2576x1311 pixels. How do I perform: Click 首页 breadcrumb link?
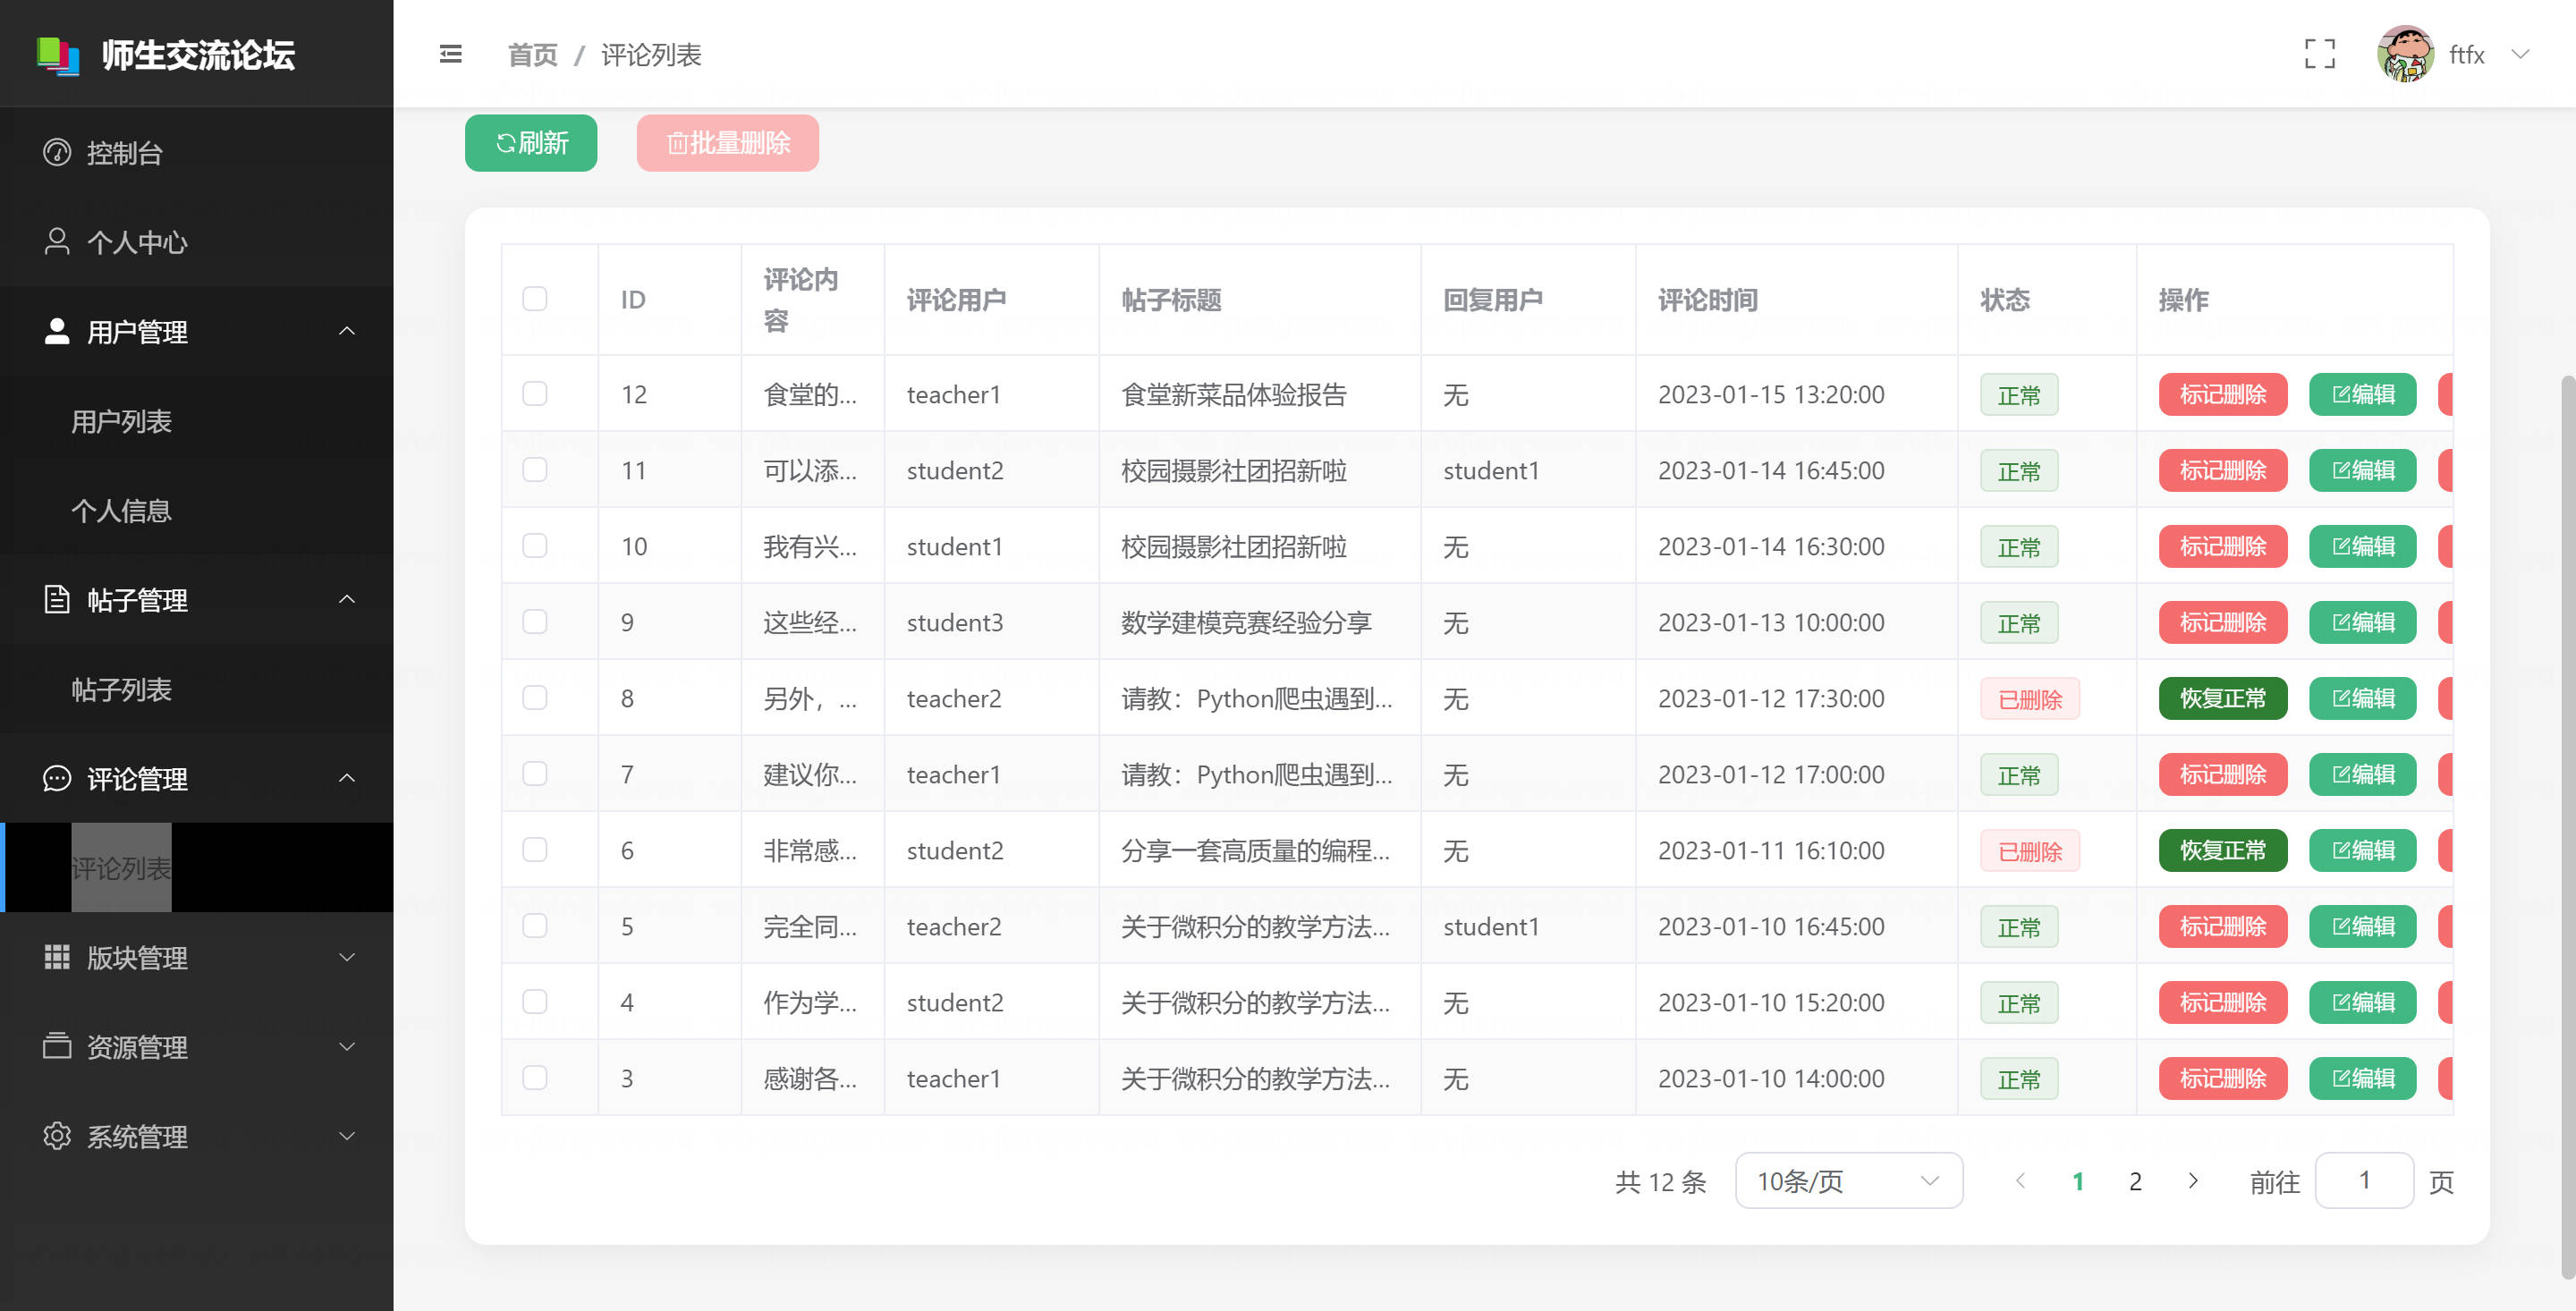pyautogui.click(x=532, y=54)
